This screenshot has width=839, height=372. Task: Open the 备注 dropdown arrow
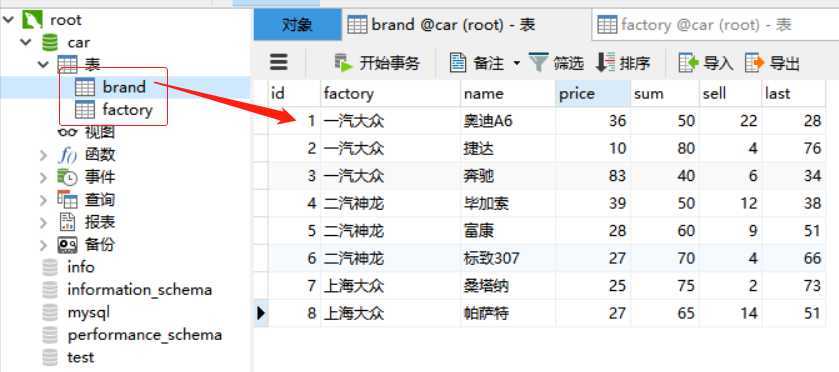(x=517, y=64)
